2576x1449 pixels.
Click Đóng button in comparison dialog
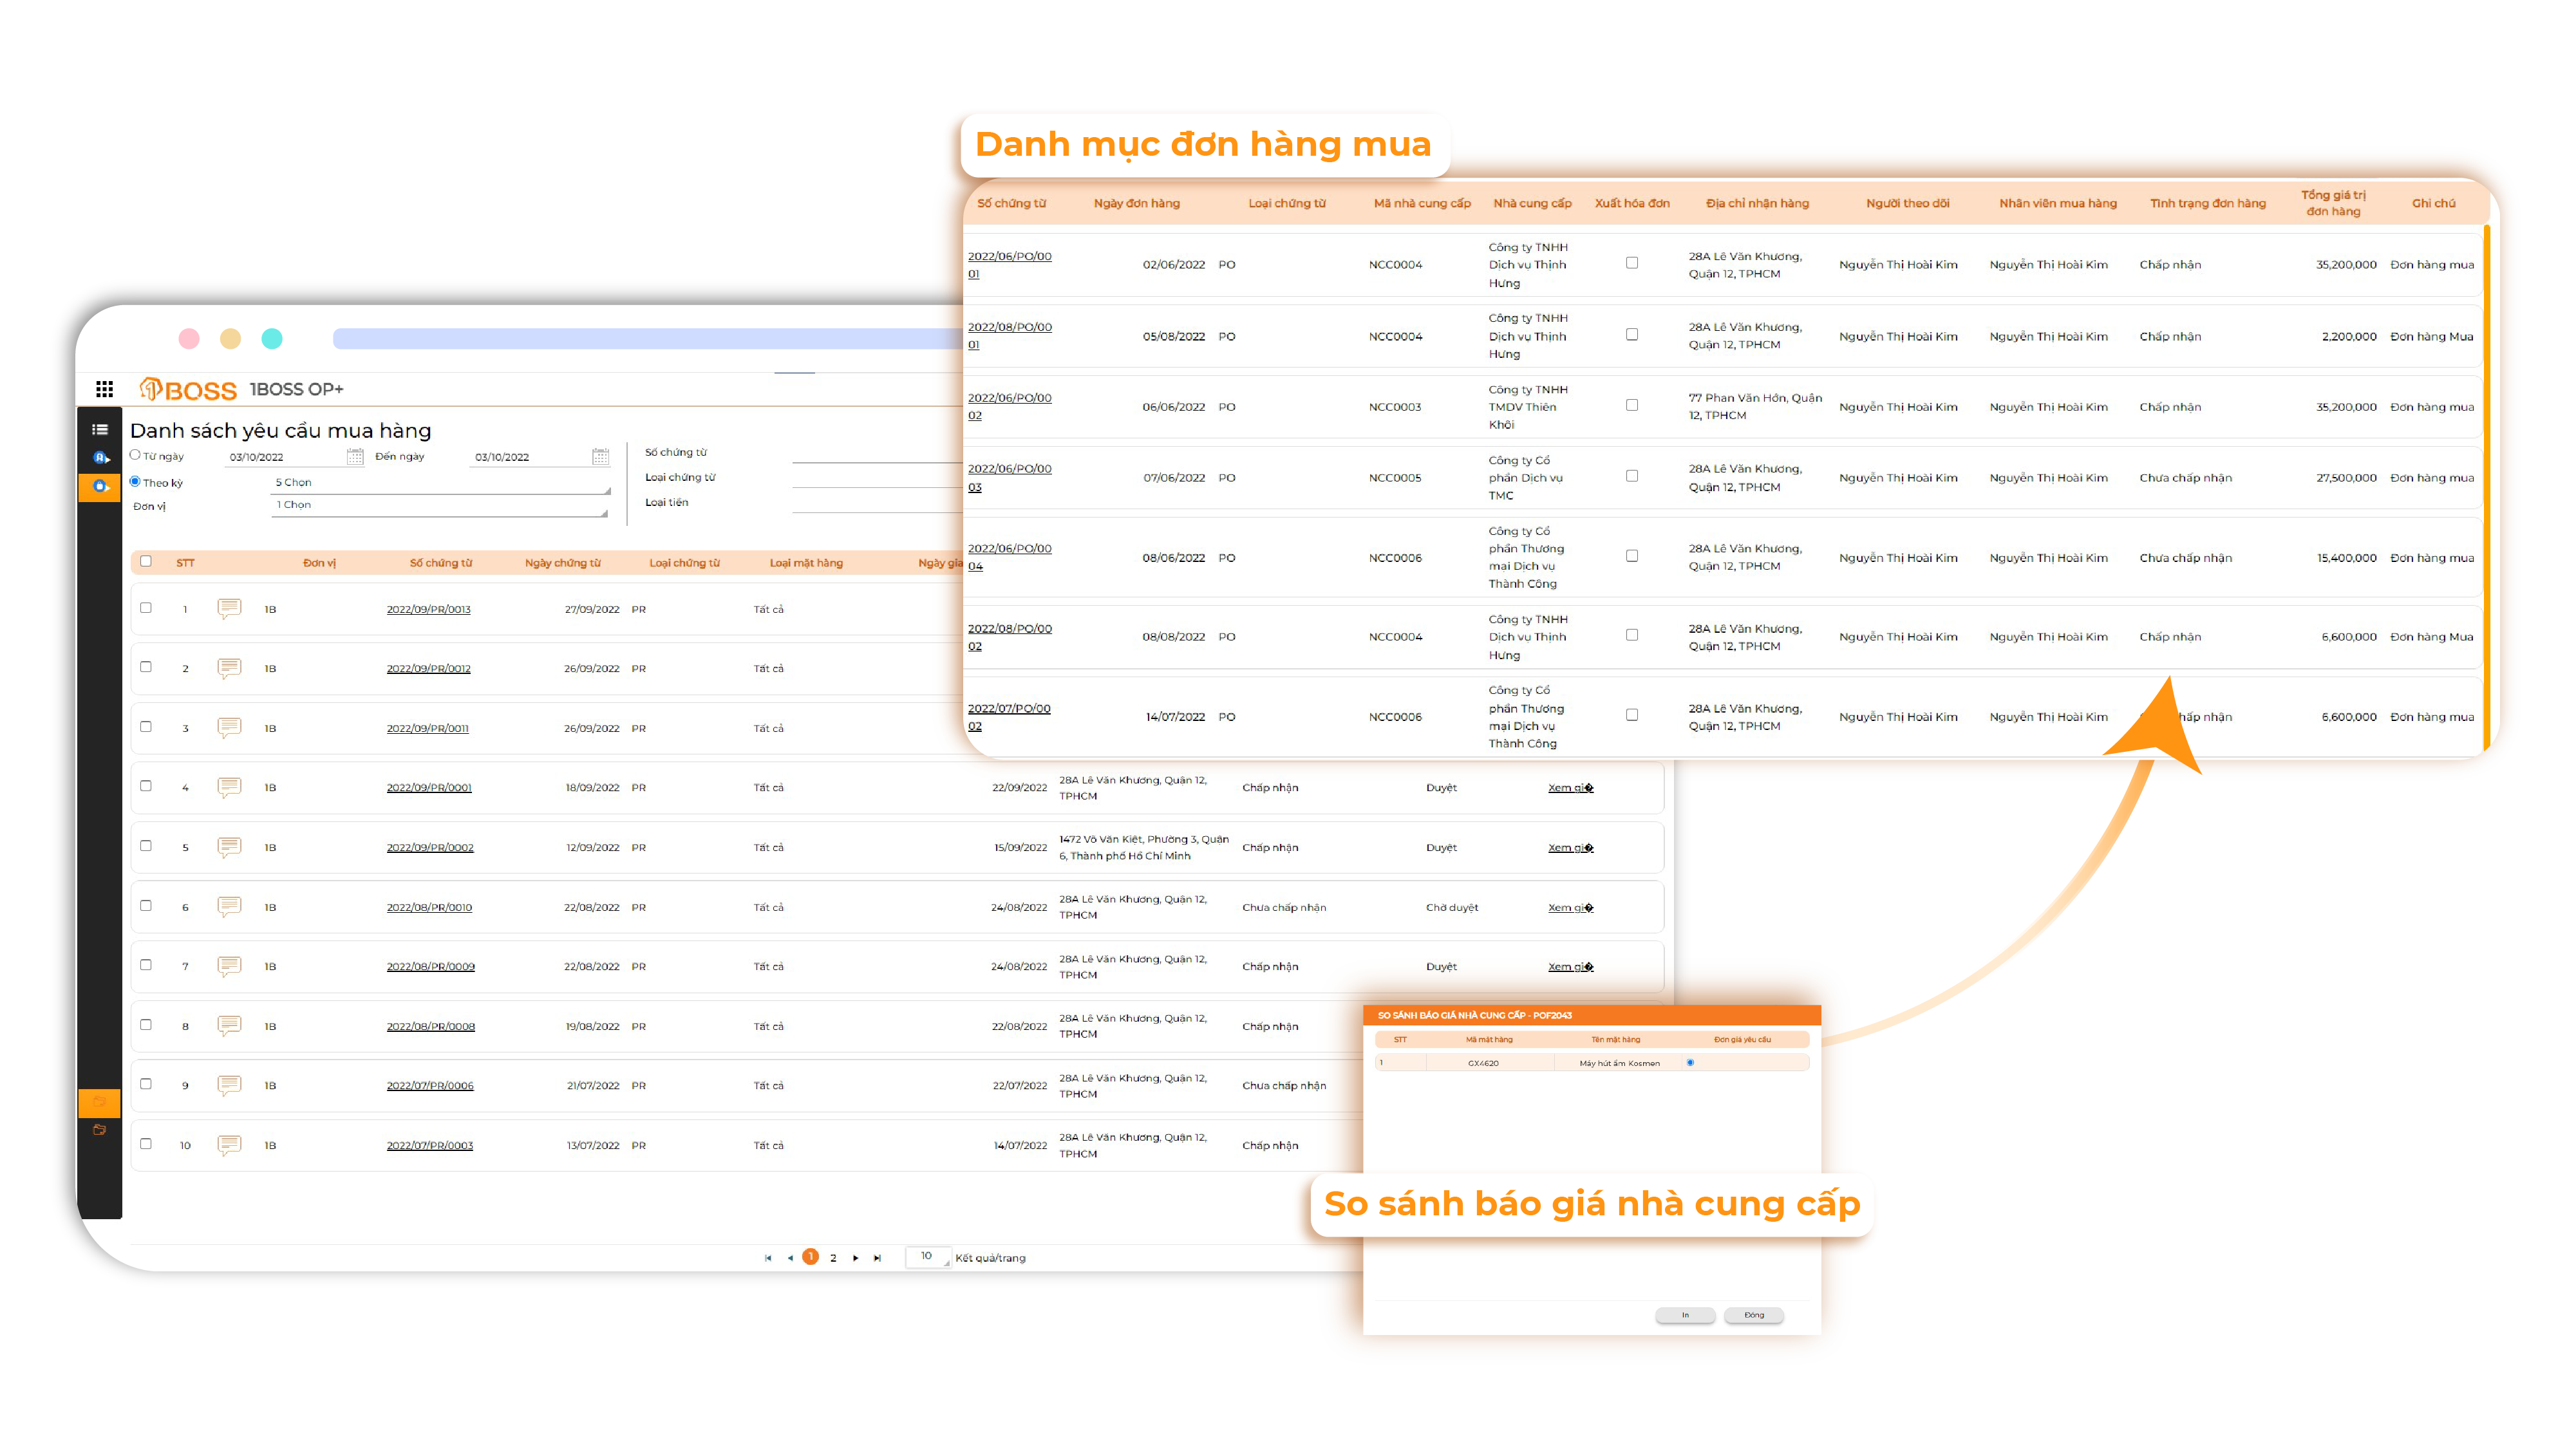point(1754,1315)
